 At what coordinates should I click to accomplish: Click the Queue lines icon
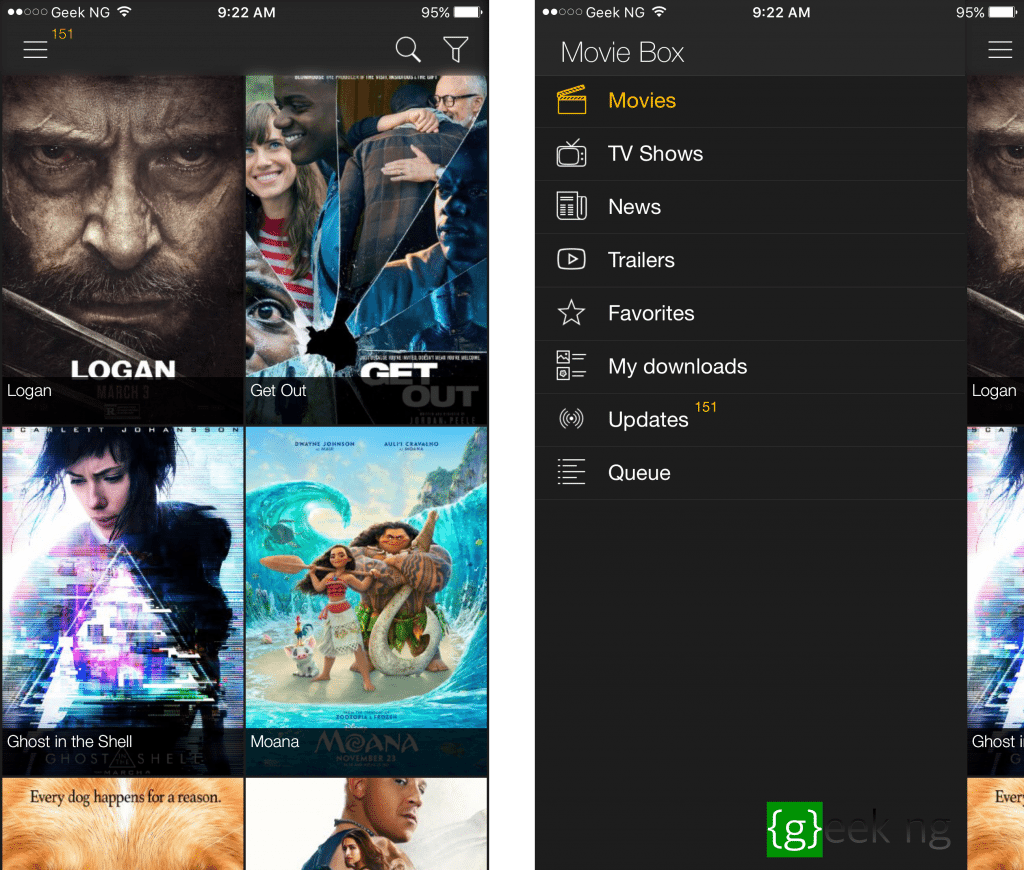tap(571, 472)
